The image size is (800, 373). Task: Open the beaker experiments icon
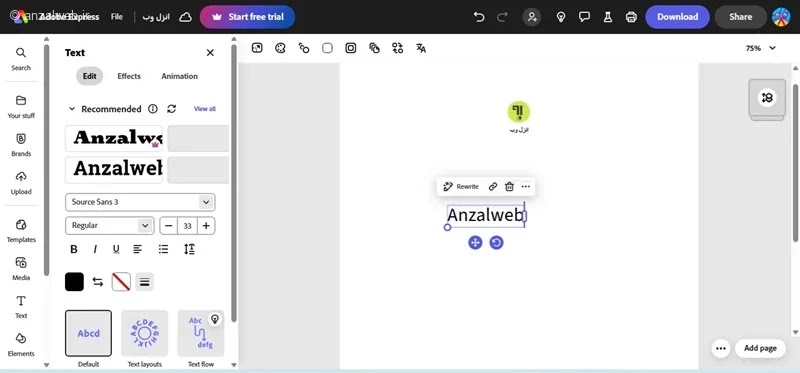[x=608, y=17]
